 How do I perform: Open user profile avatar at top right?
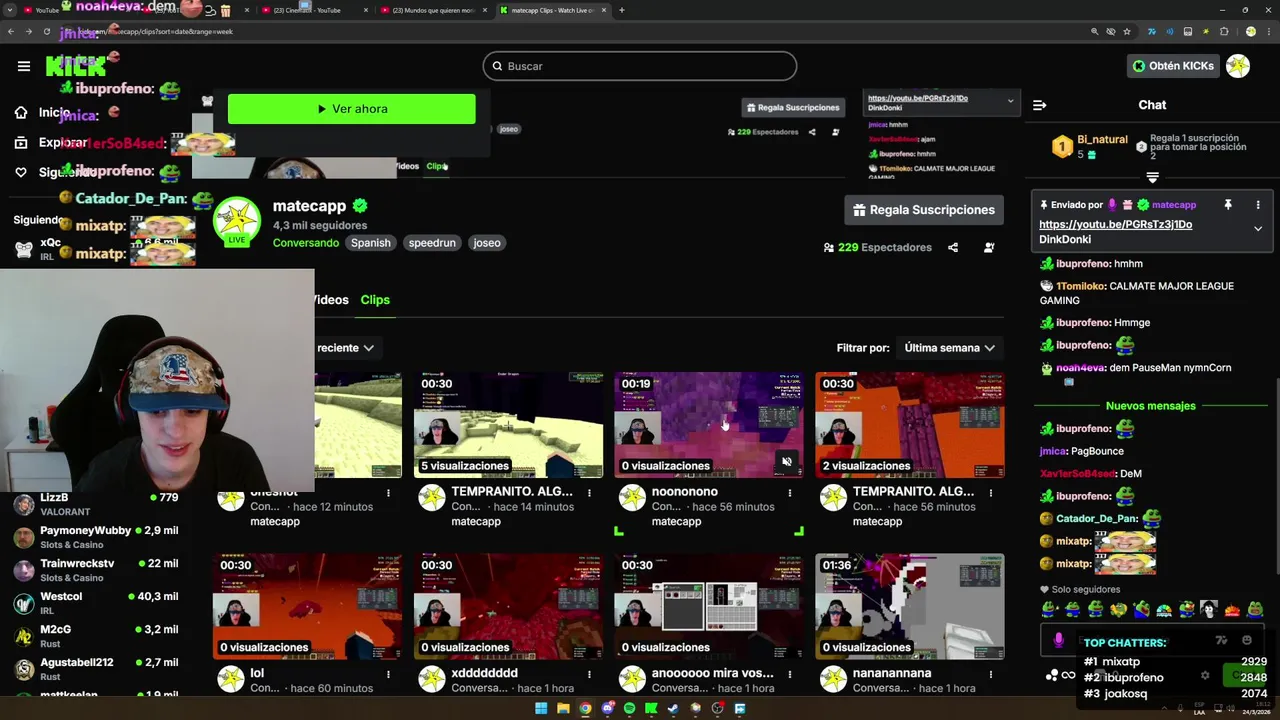click(x=1238, y=66)
